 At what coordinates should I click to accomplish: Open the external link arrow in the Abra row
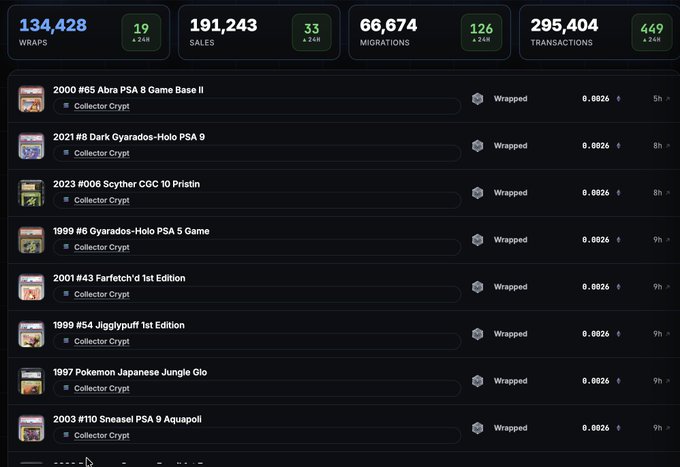point(668,99)
